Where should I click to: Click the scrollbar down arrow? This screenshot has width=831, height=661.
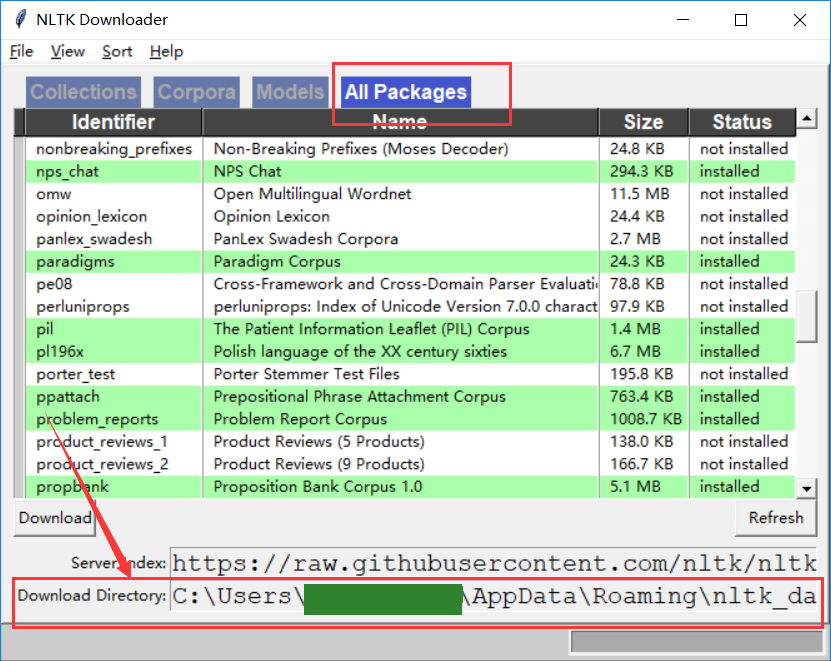pos(806,488)
